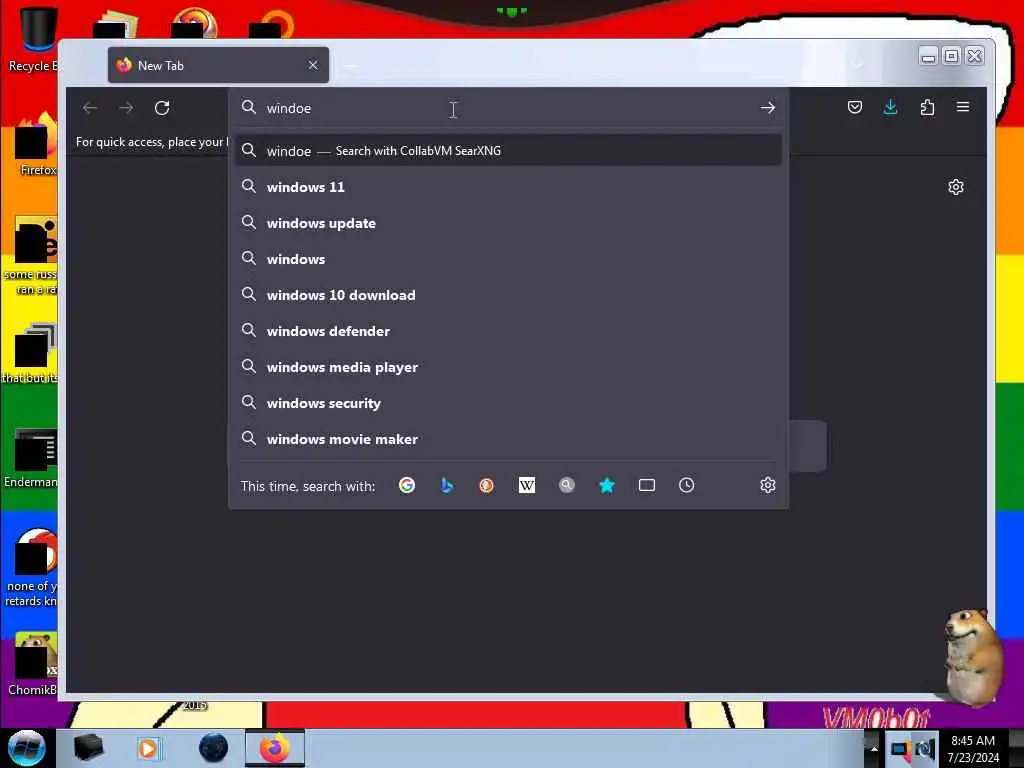Image resolution: width=1024 pixels, height=768 pixels.
Task: Open the Extensions puzzle icon
Action: click(x=927, y=107)
